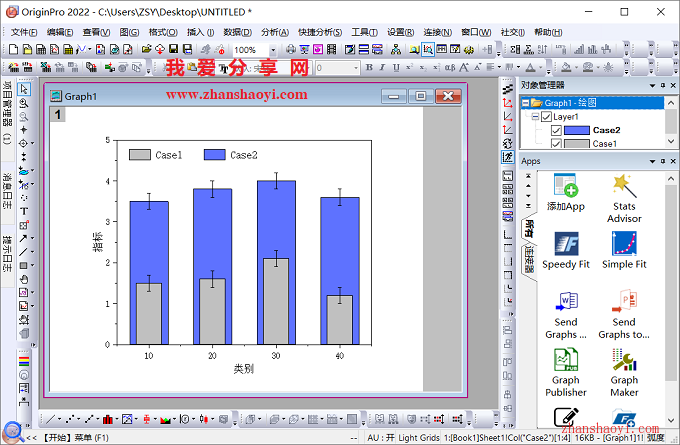Open Send Graphs to Word app
Viewport: 680px width, 445px height.
(566, 315)
